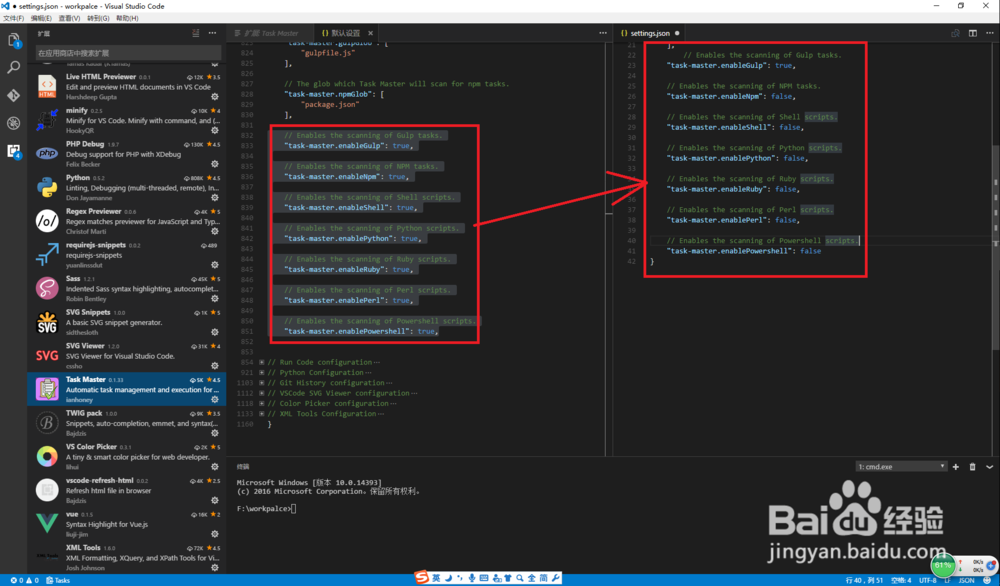This screenshot has height=586, width=1000.
Task: Open the Extensions view icon in activity bar
Action: (x=13, y=151)
